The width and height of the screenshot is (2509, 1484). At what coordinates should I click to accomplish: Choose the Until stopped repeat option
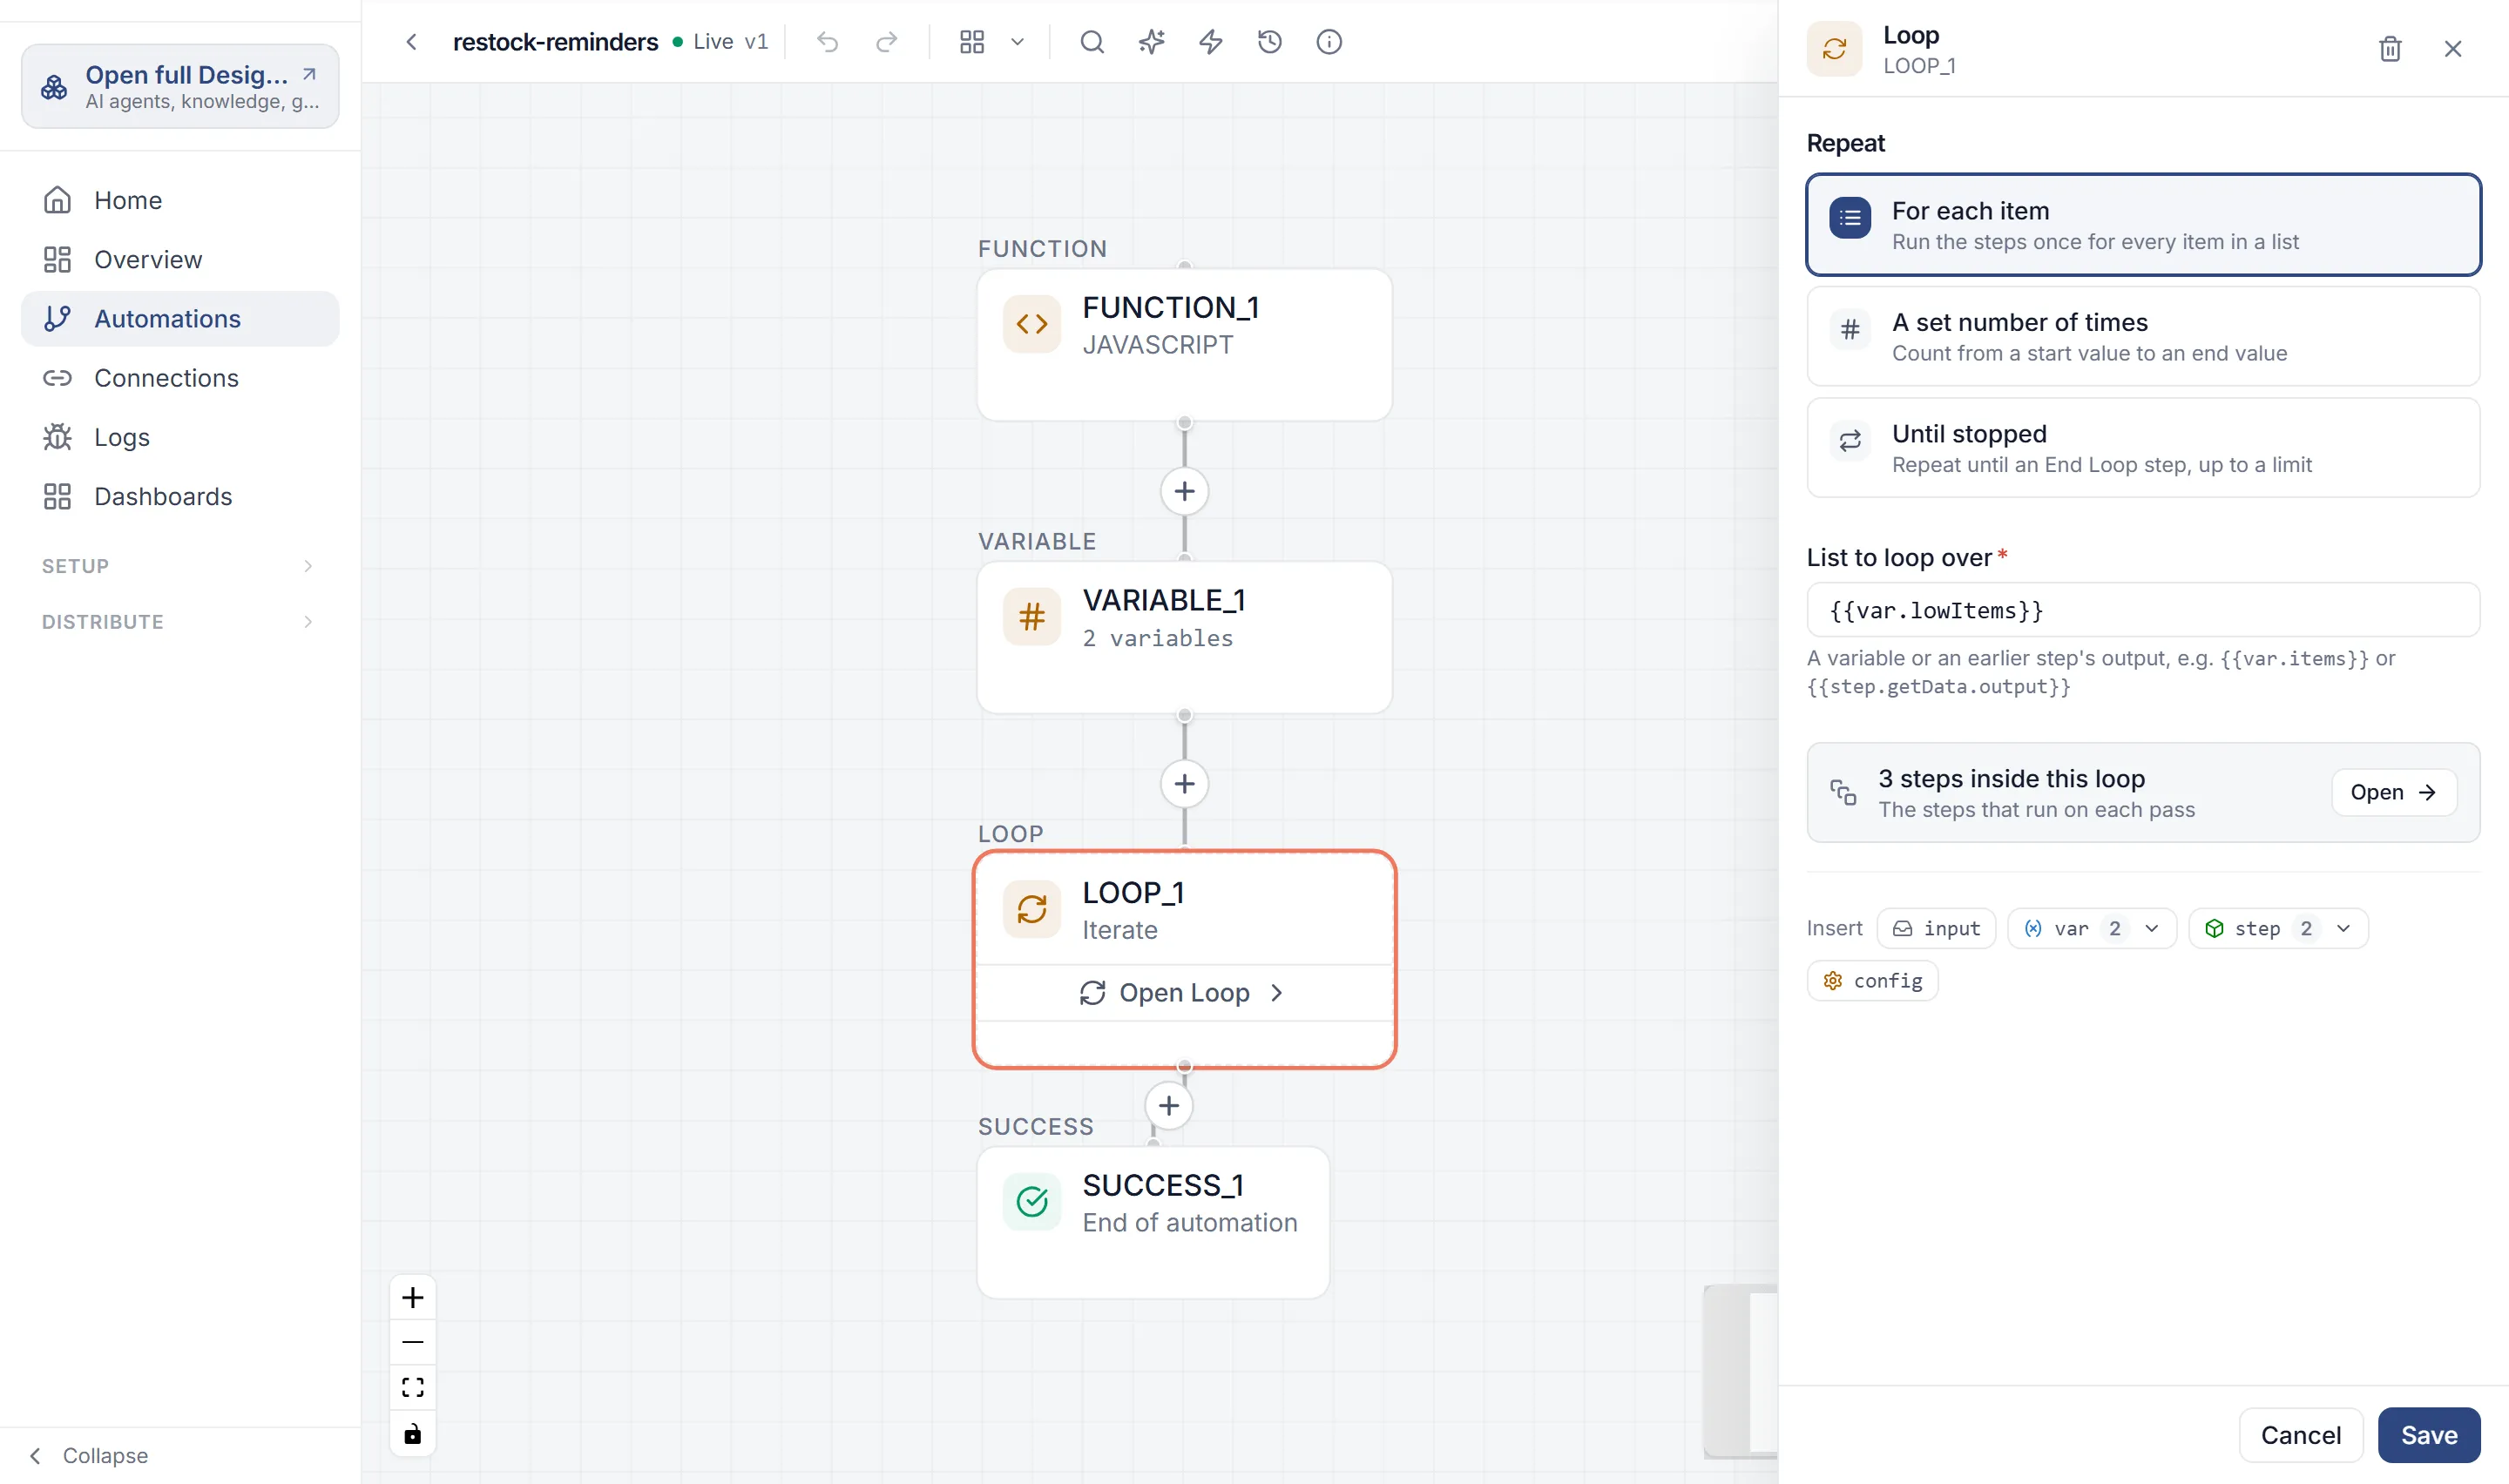point(2143,448)
